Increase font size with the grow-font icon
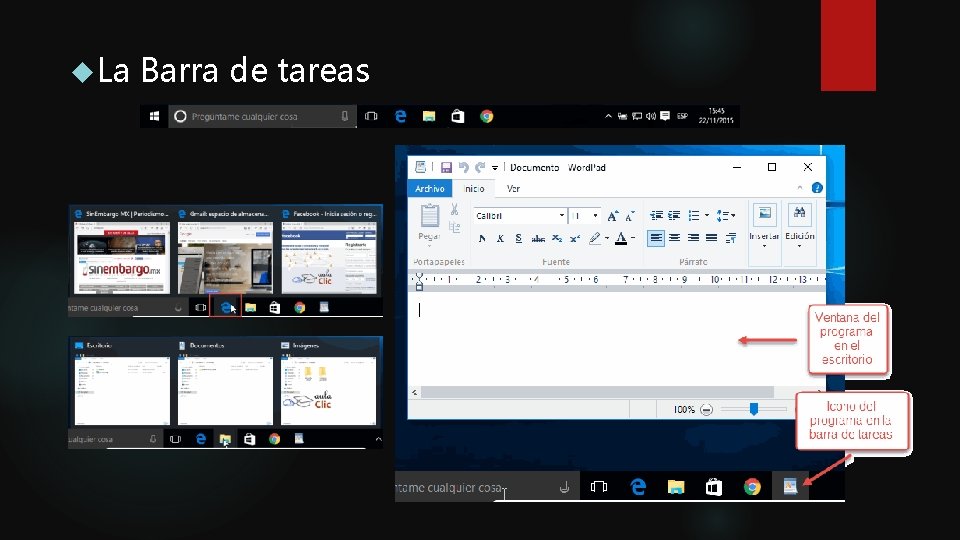This screenshot has width=960, height=540. (612, 216)
